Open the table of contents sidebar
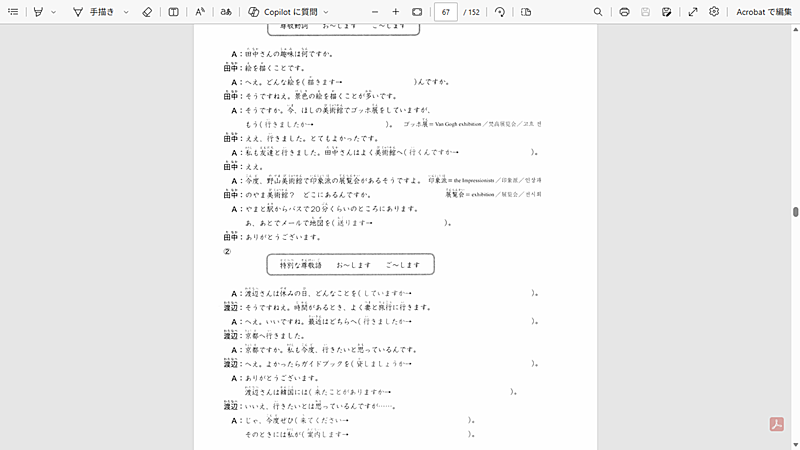 11,12
